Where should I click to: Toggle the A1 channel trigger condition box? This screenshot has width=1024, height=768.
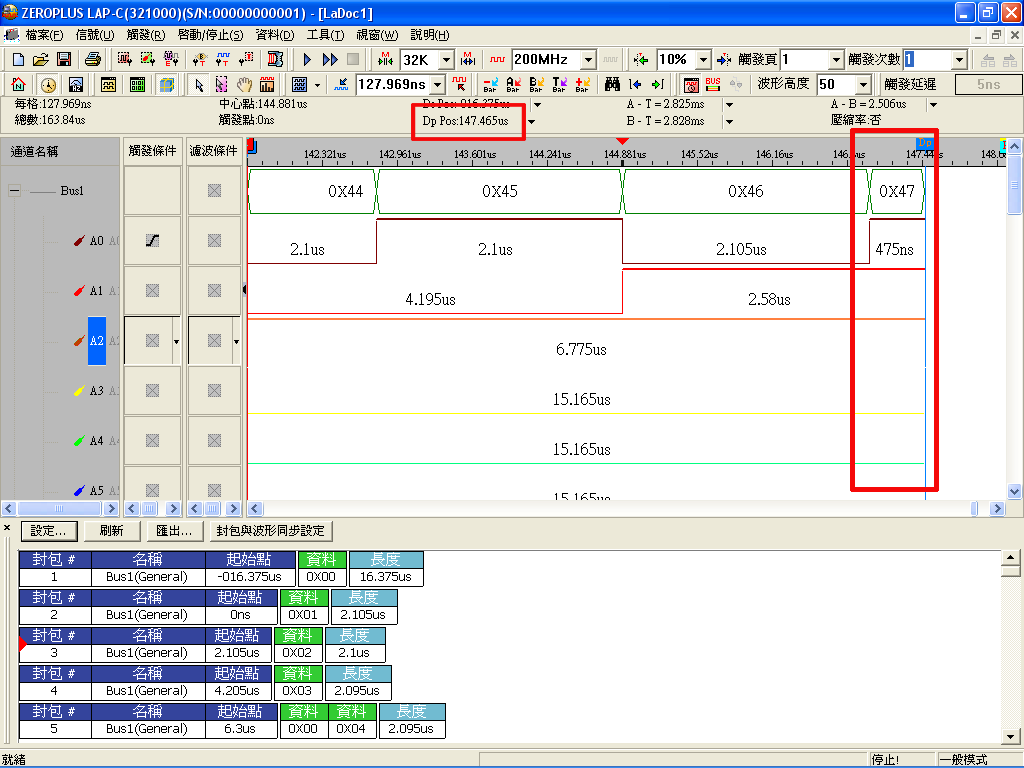pyautogui.click(x=152, y=291)
